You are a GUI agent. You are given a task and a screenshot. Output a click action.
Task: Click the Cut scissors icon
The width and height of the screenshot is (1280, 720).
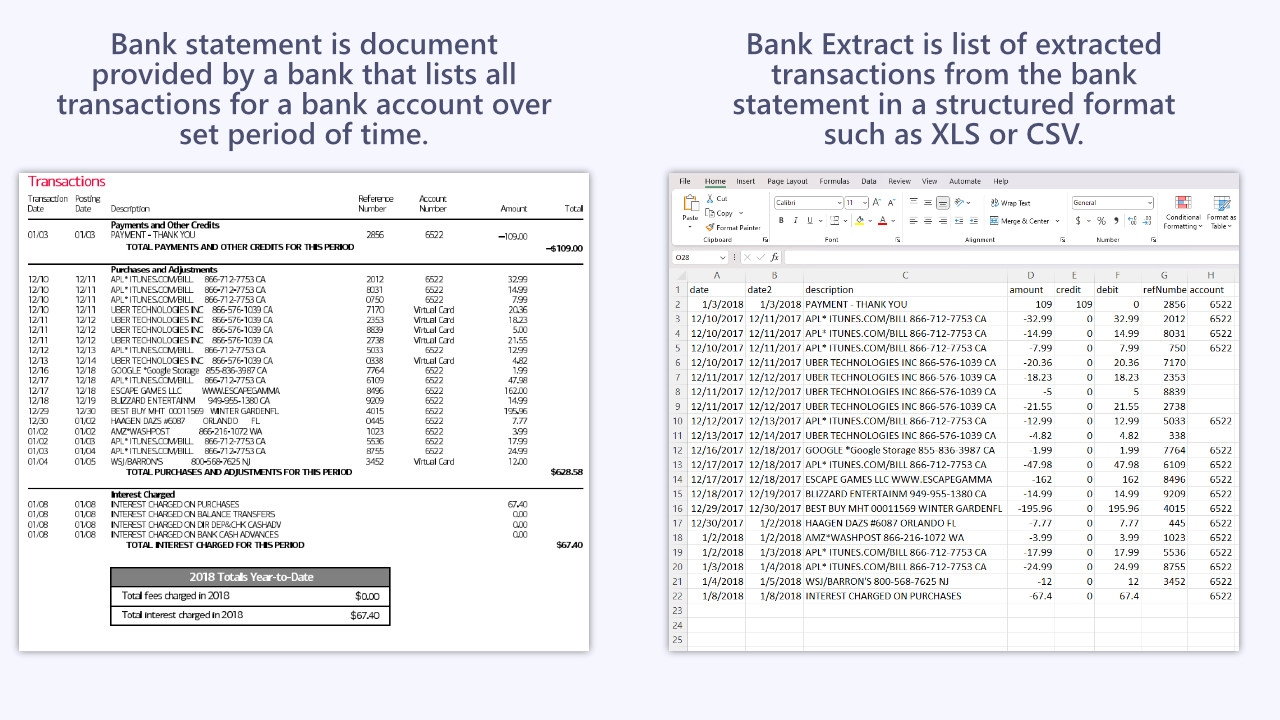point(710,199)
